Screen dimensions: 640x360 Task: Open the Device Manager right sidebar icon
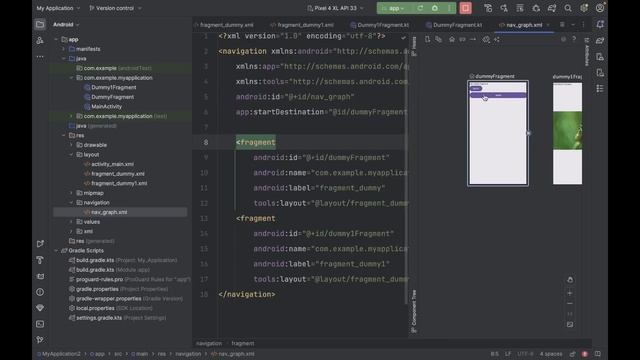tap(600, 57)
